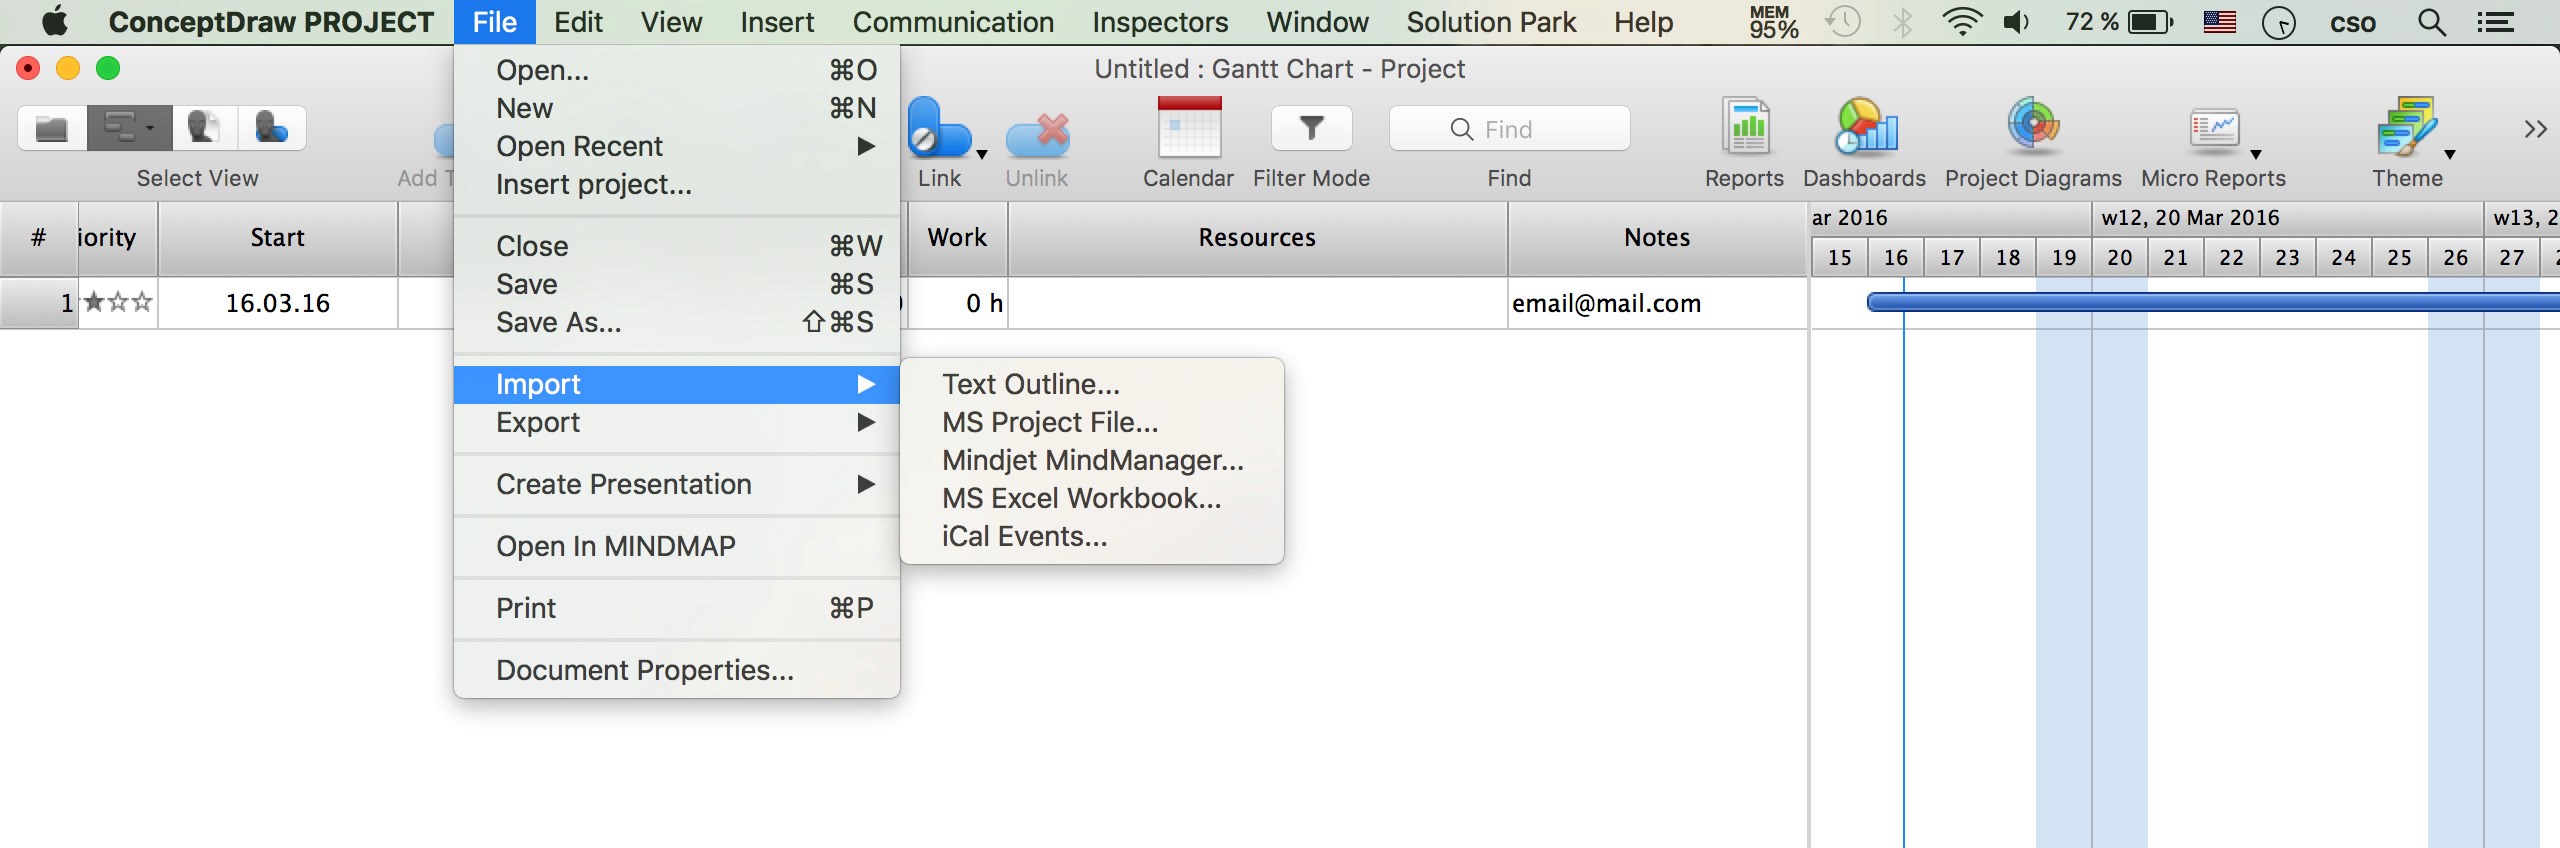This screenshot has height=848, width=2560.
Task: Open the Help menu
Action: [x=1643, y=22]
